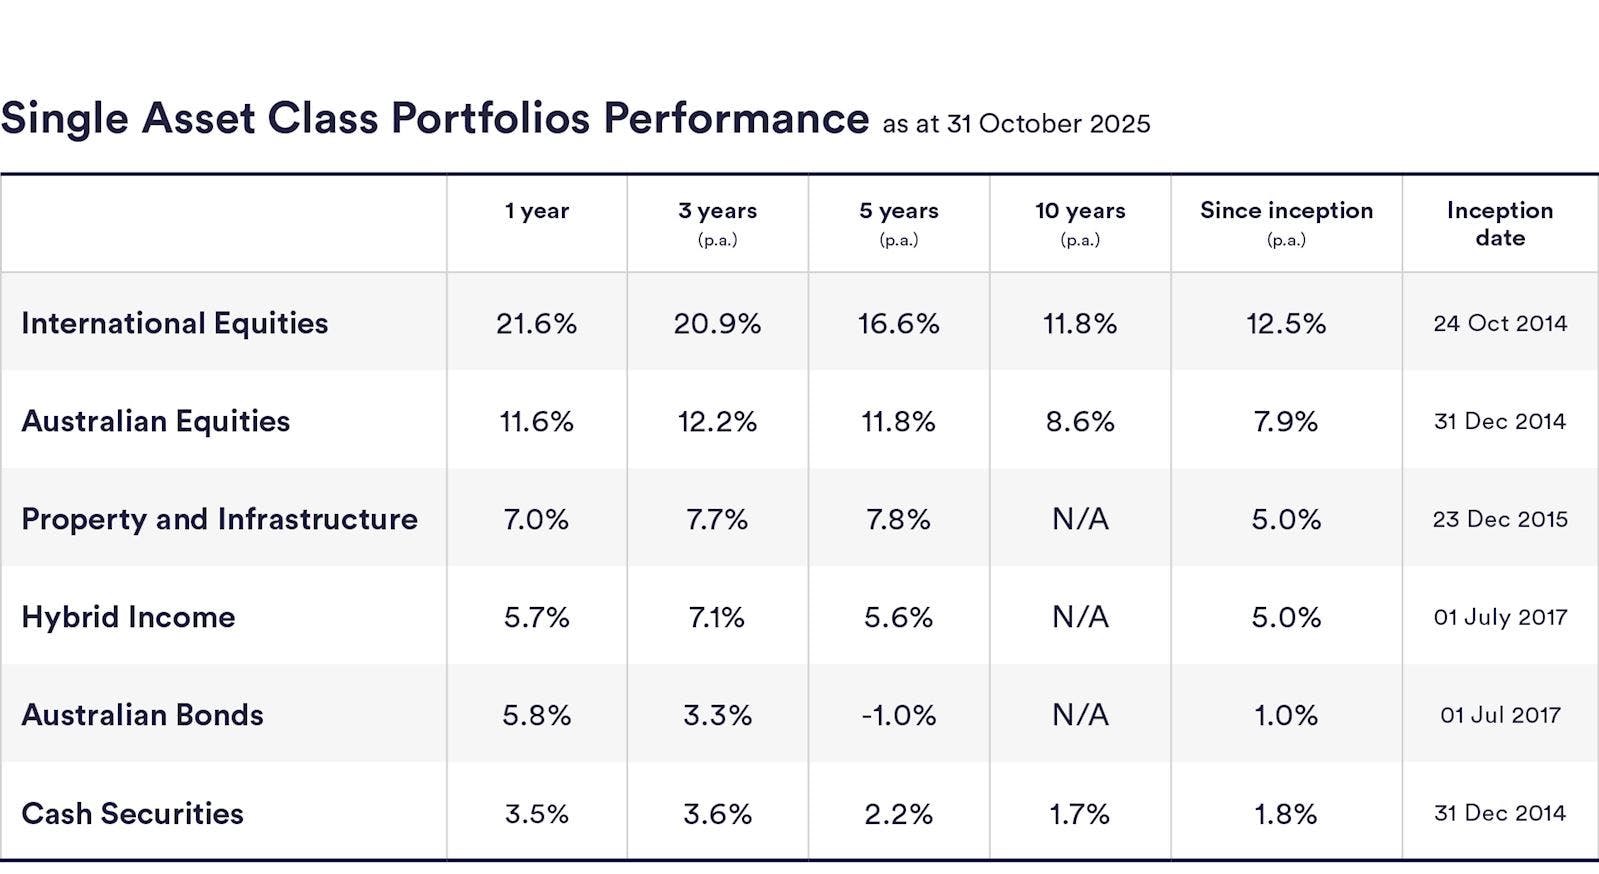Click the 24 Oct 2014 inception date

pos(1499,324)
